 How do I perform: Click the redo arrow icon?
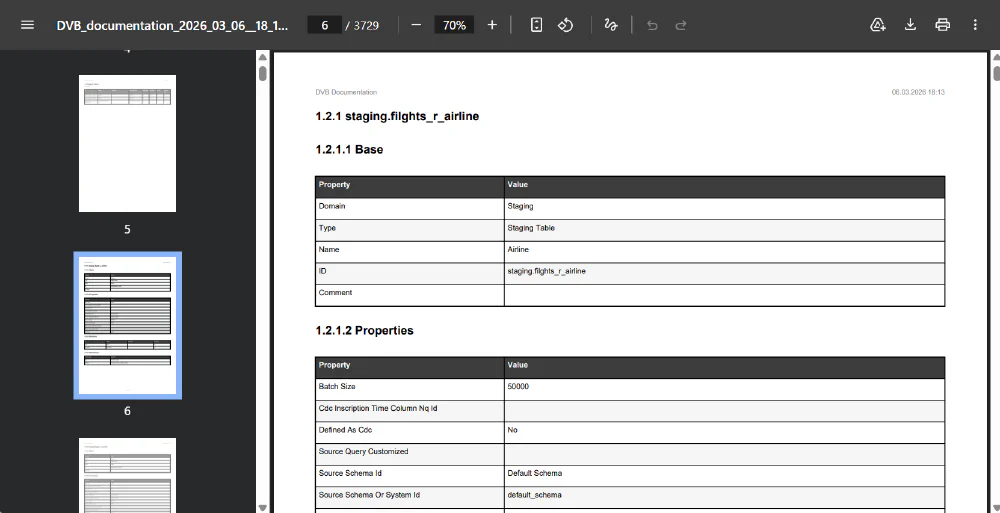[x=681, y=25]
